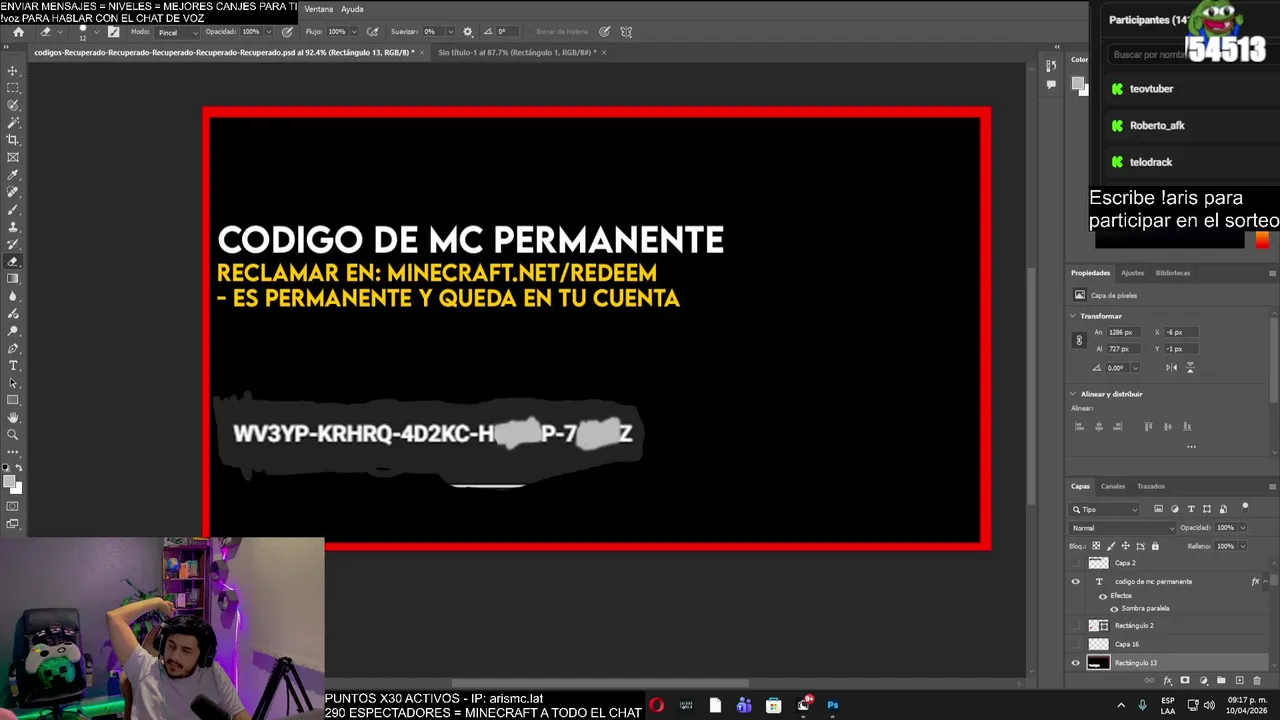1280x720 pixels.
Task: Switch to the Trazados tab
Action: point(1151,486)
